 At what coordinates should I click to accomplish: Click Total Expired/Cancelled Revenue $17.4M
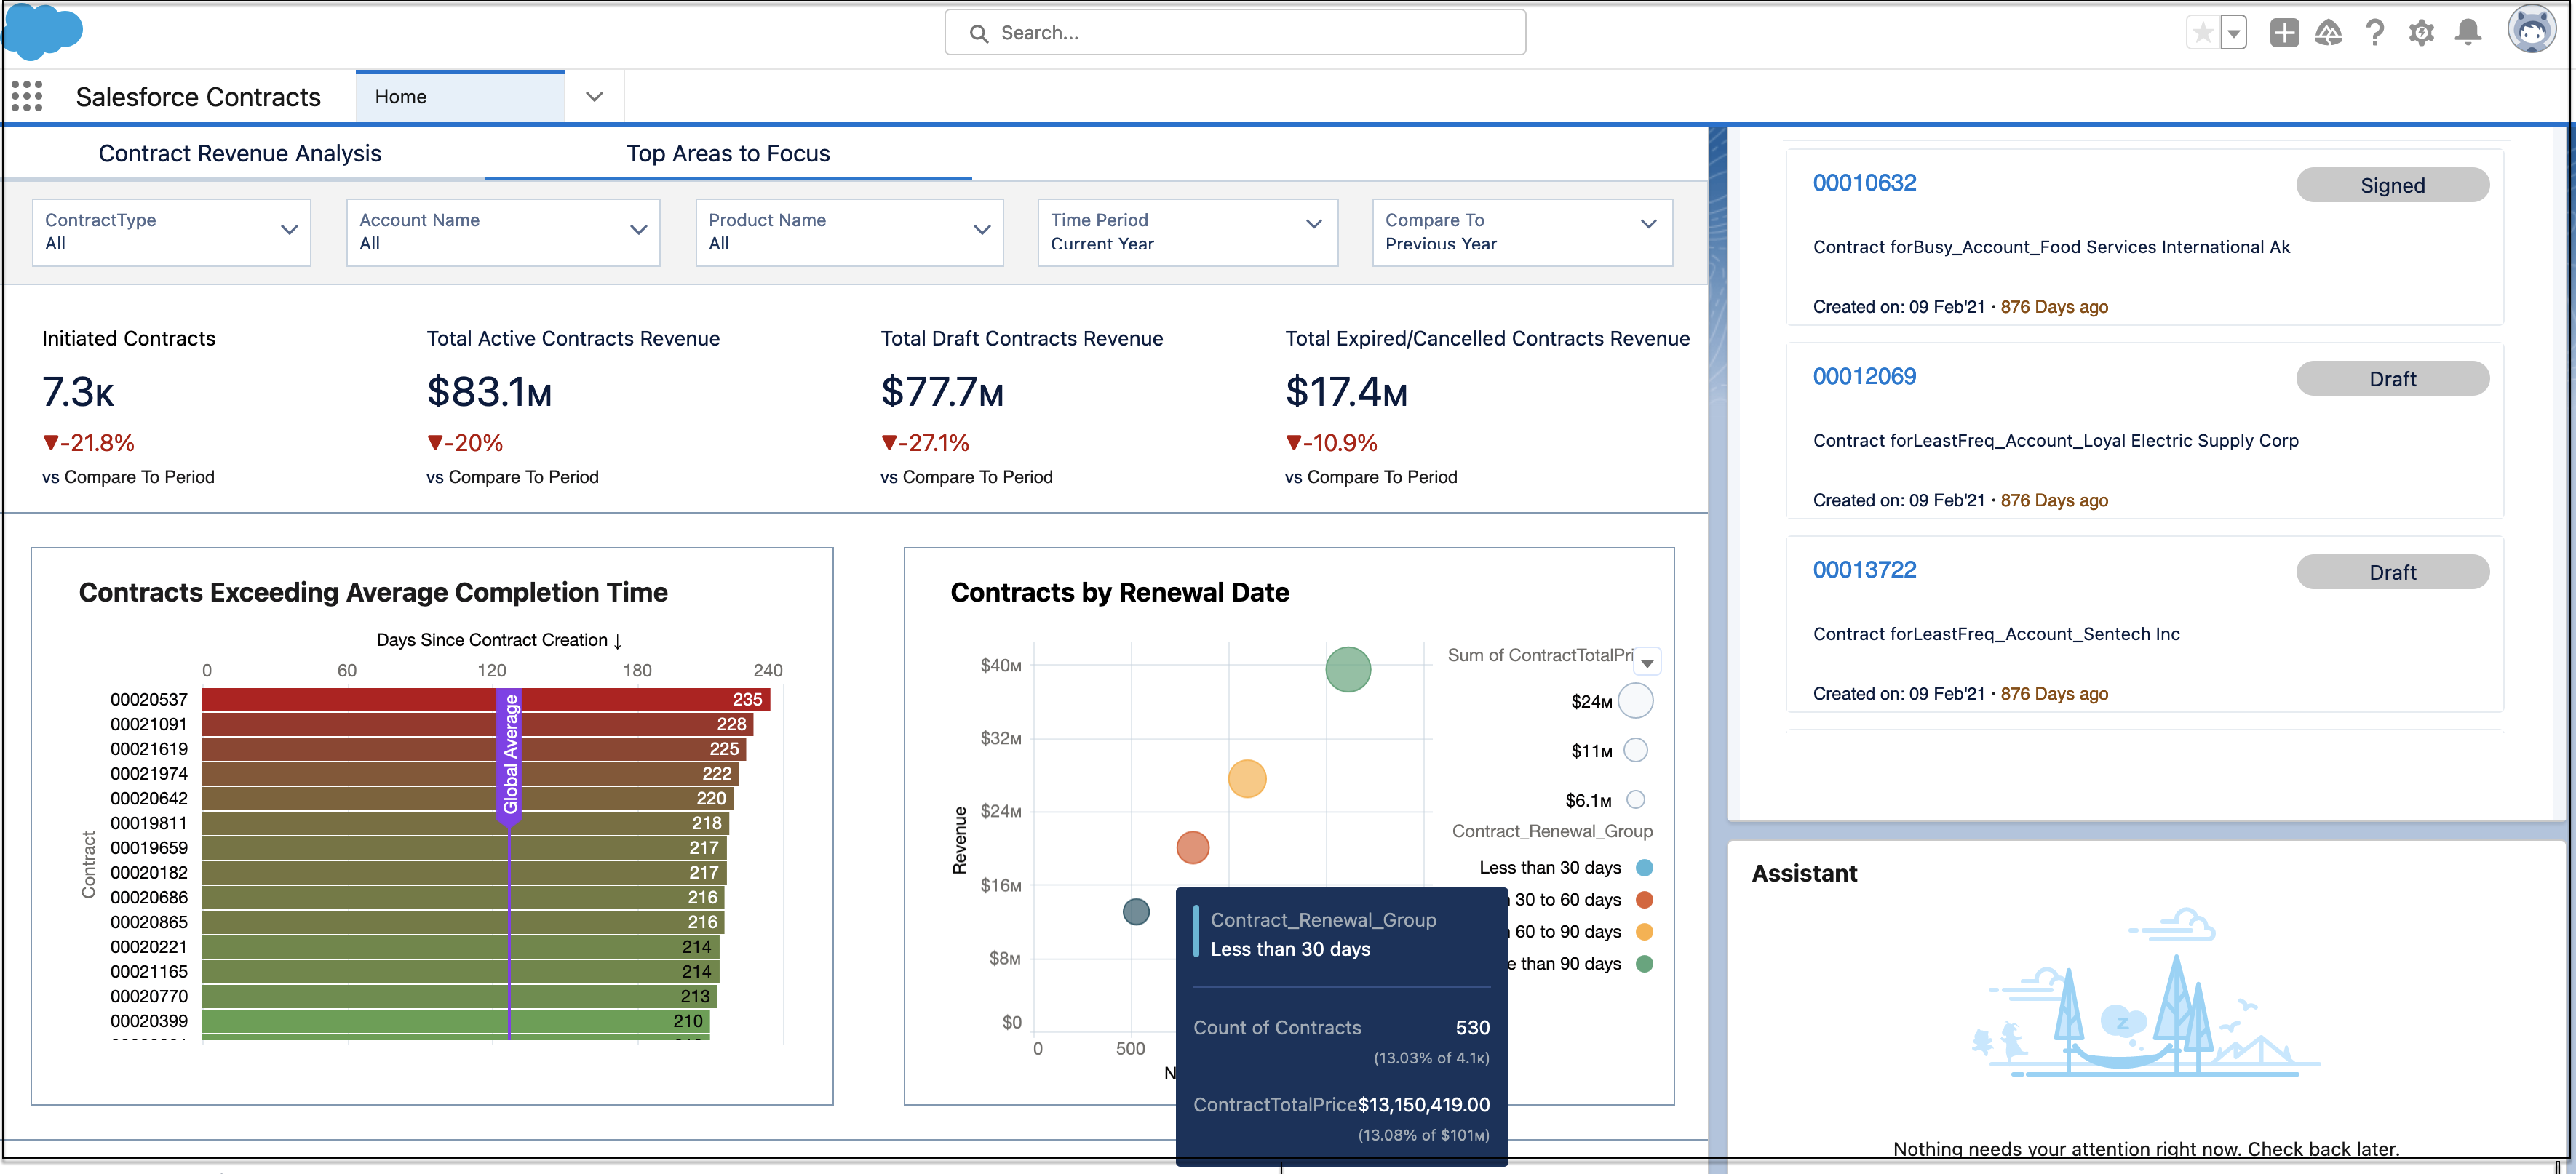point(1346,392)
